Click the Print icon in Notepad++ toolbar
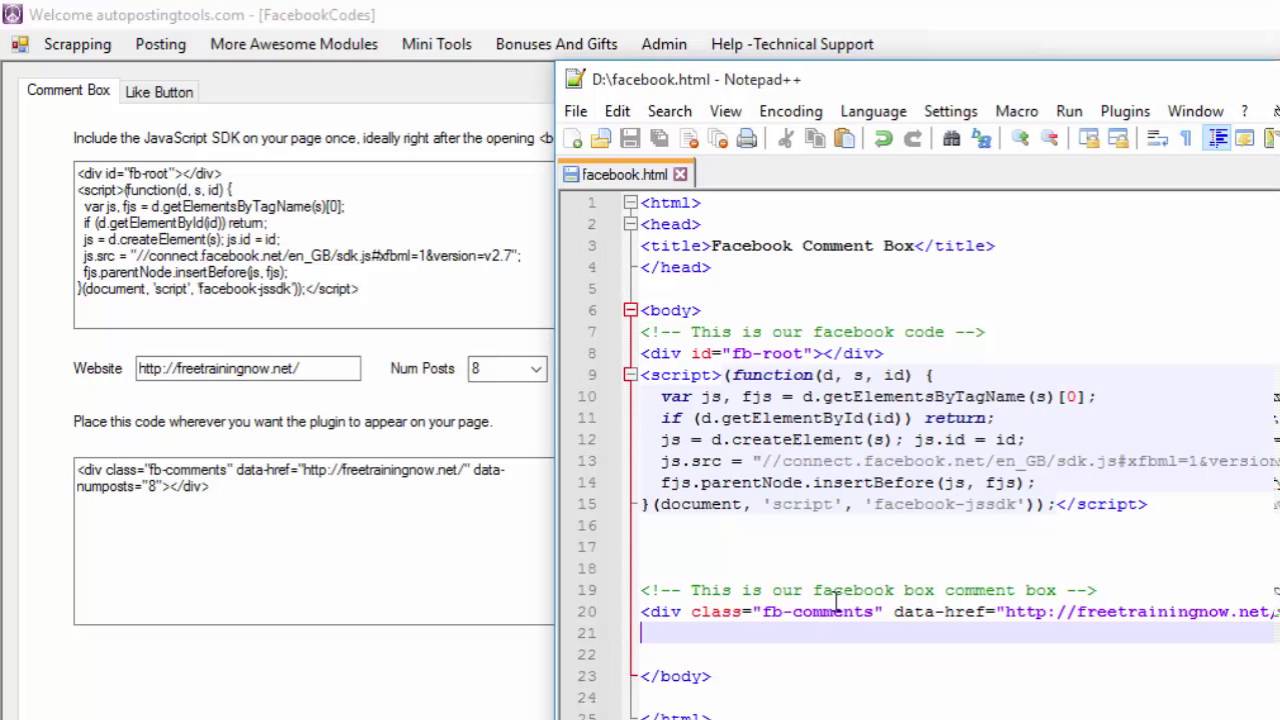Viewport: 1280px width, 720px height. [747, 139]
